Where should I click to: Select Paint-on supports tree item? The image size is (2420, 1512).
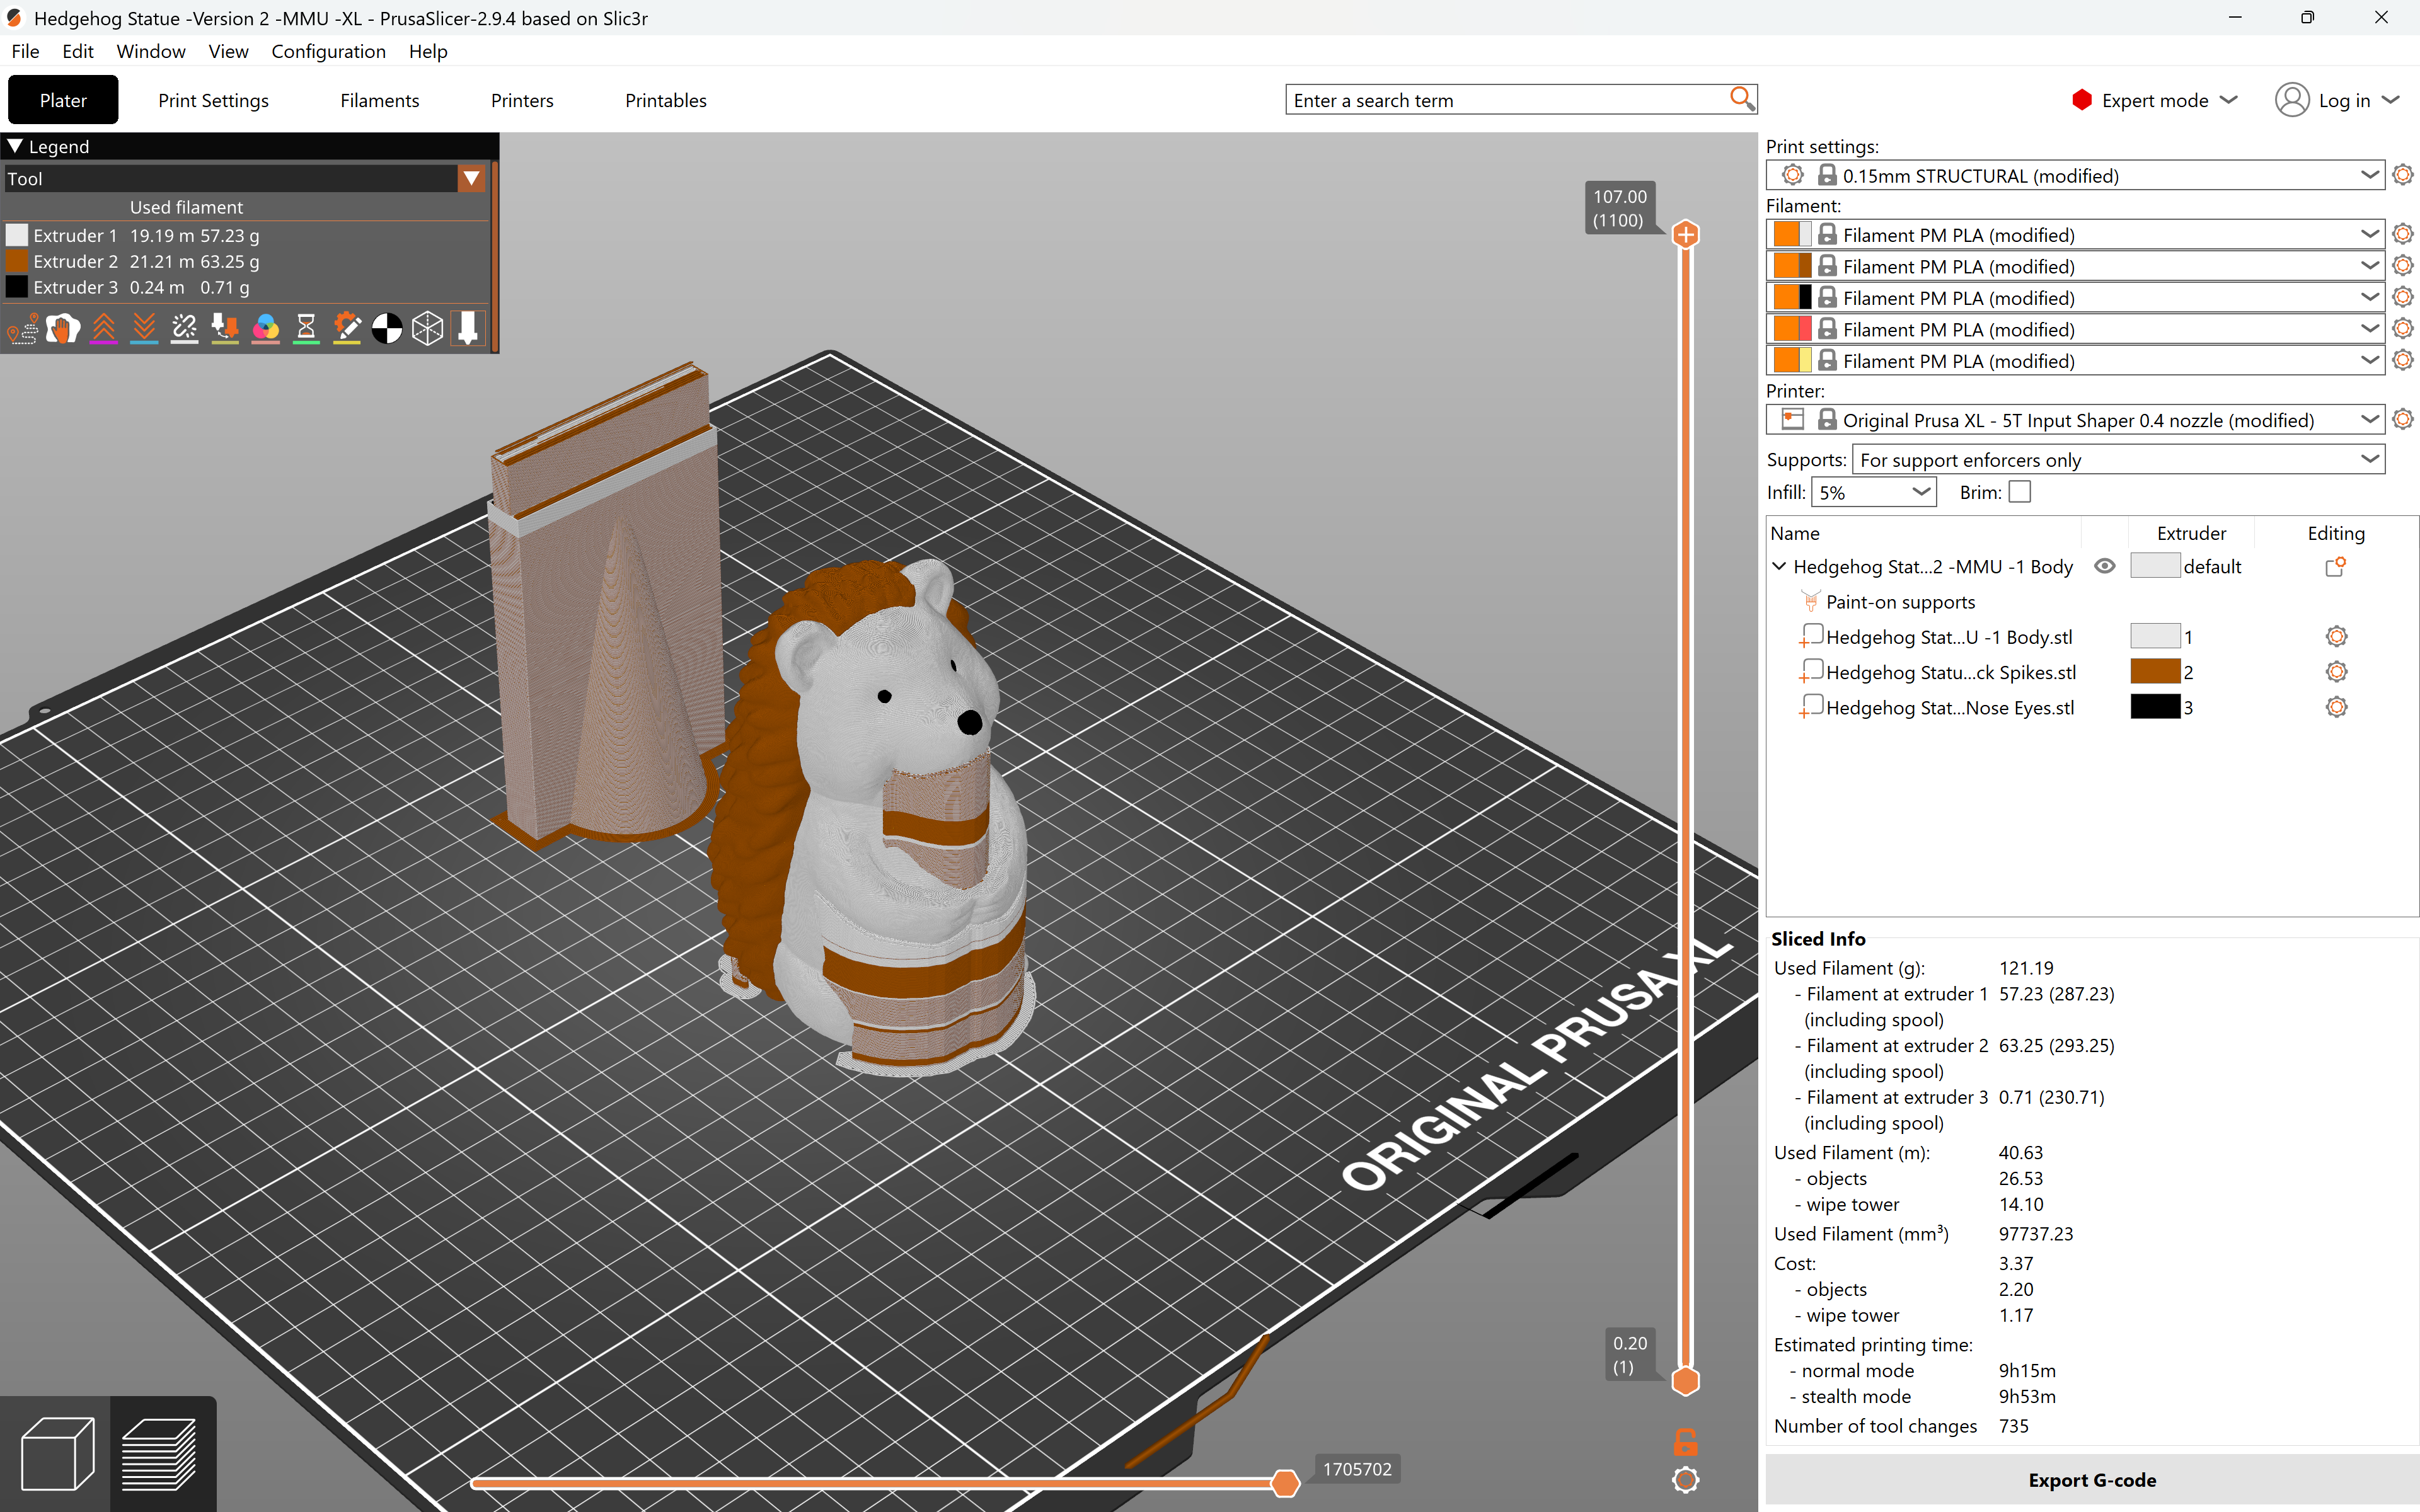pos(1900,602)
